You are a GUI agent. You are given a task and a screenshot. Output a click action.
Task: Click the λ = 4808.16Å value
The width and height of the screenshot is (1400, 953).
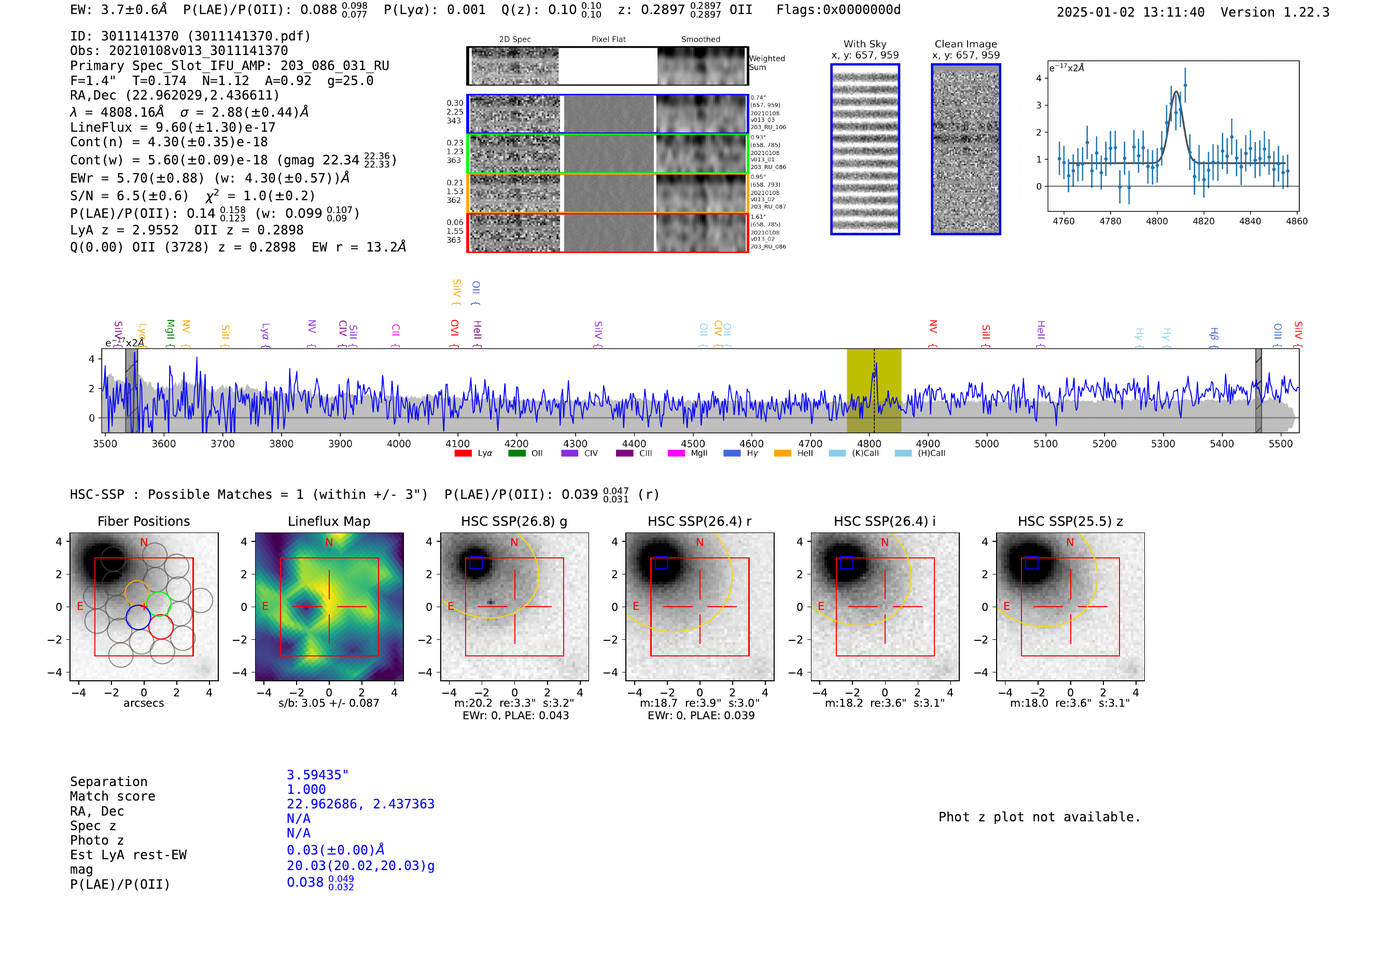117,112
